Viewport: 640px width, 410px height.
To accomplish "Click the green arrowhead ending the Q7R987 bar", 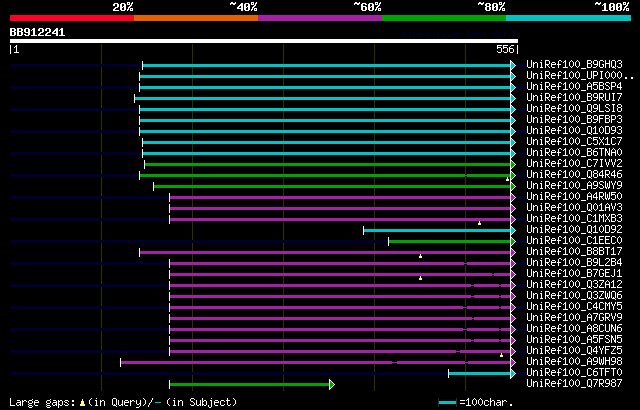I will click(x=332, y=384).
